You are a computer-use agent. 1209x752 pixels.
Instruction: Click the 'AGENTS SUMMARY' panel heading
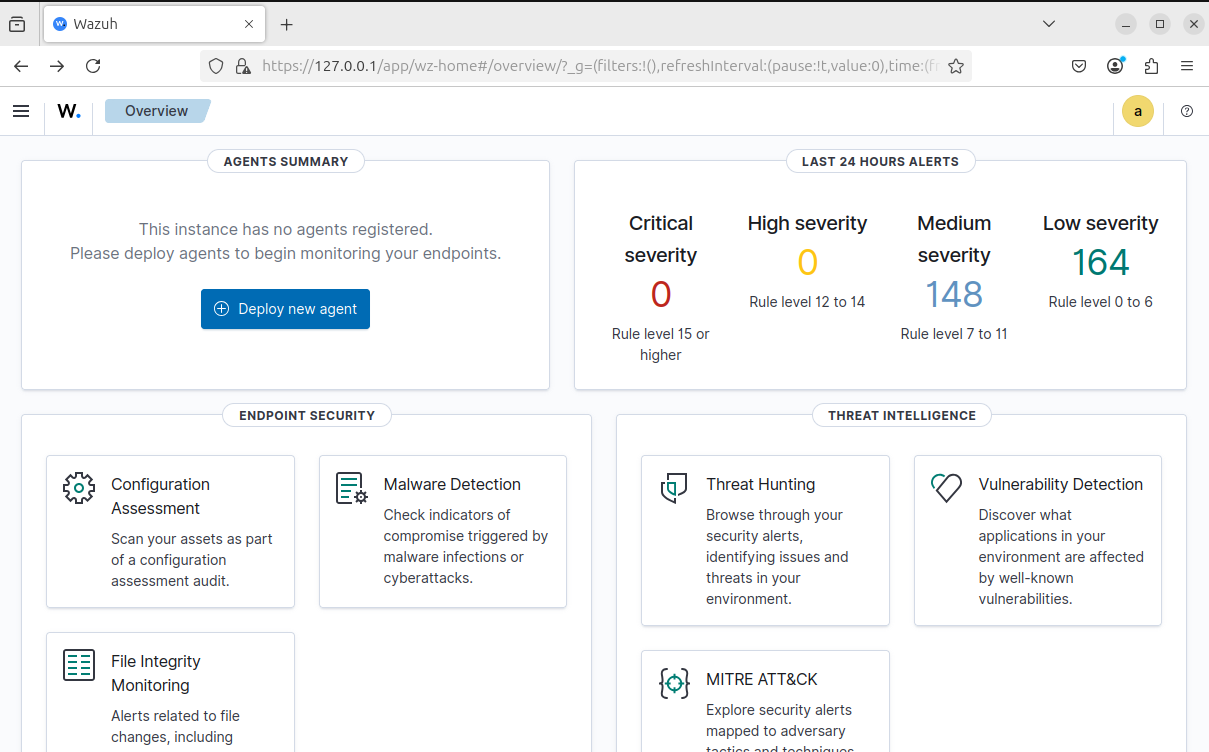coord(286,161)
